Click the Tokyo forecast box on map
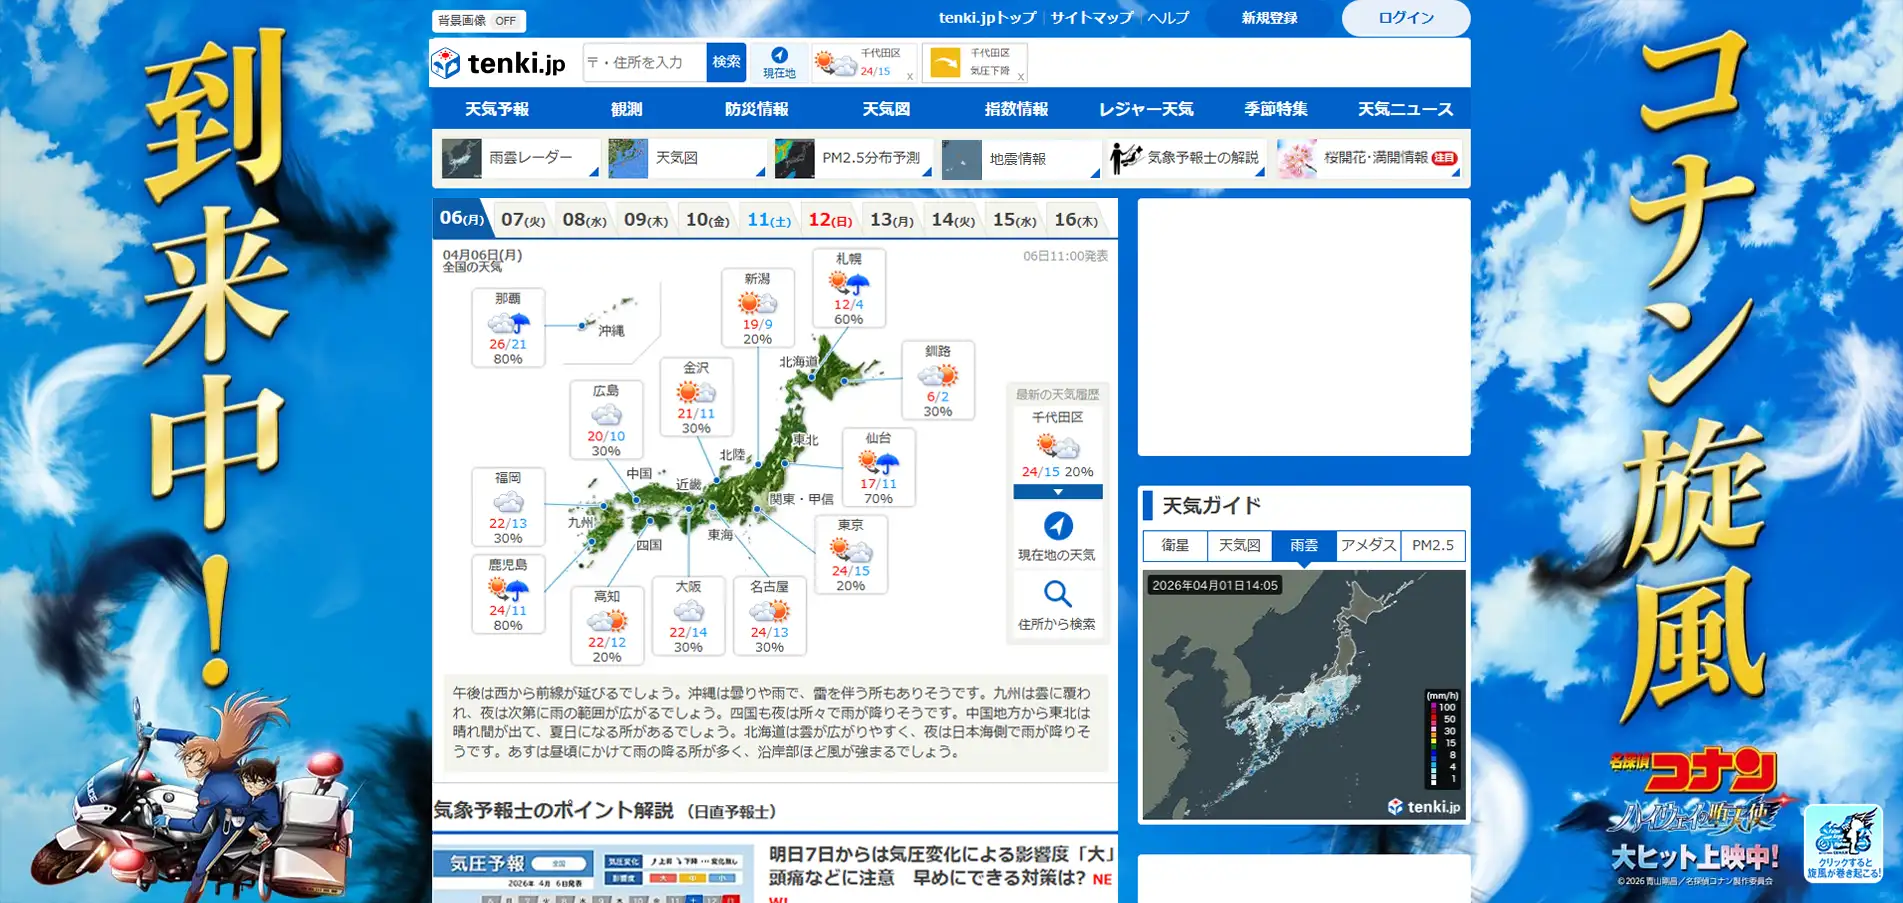The image size is (1903, 903). (x=850, y=555)
